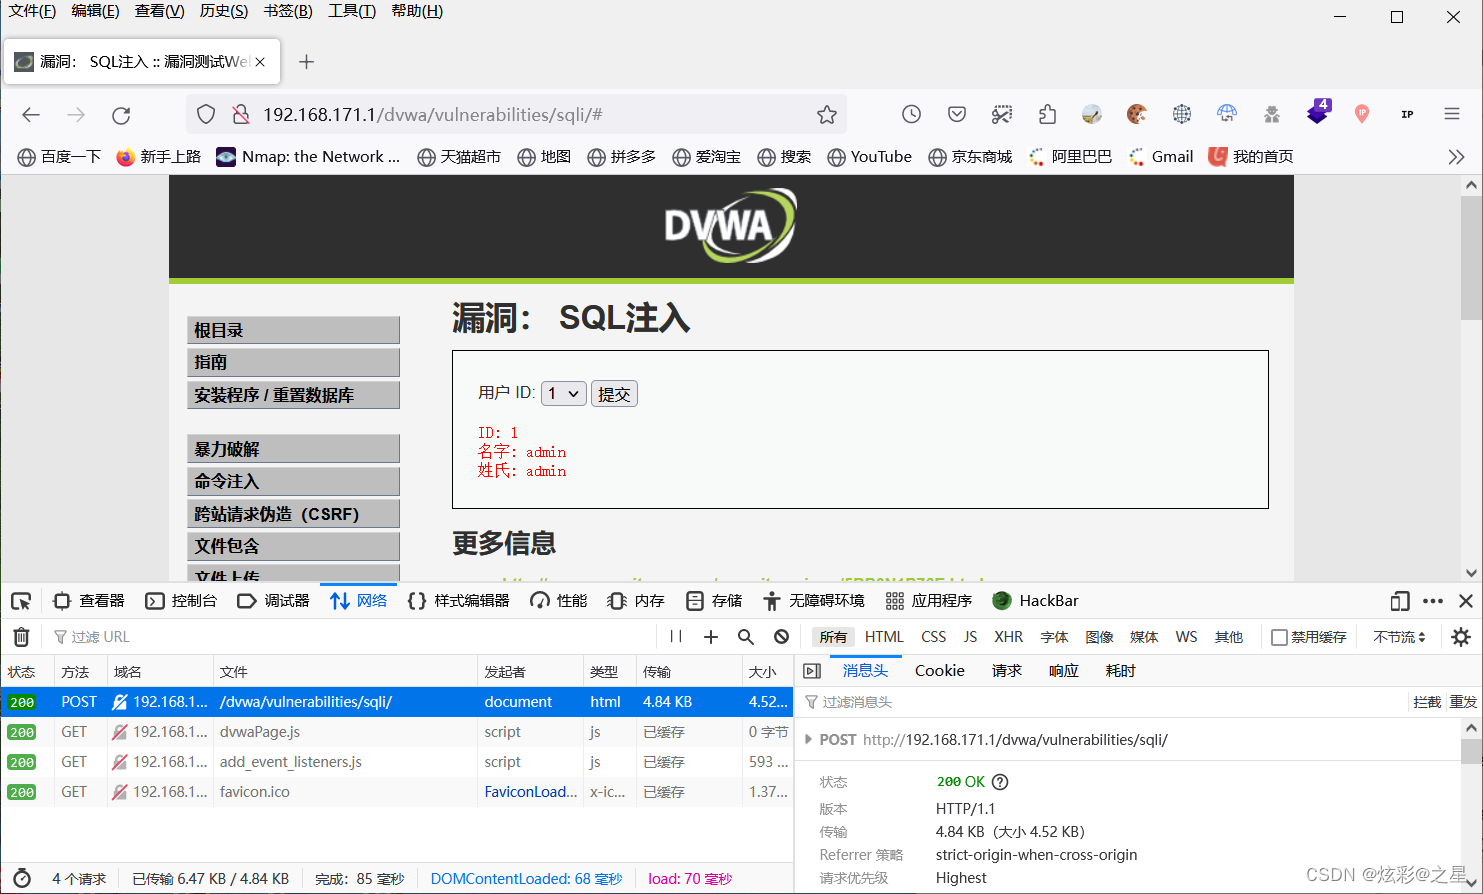Open the performance analysis stopwatch icon
The height and width of the screenshot is (894, 1483).
[21, 879]
